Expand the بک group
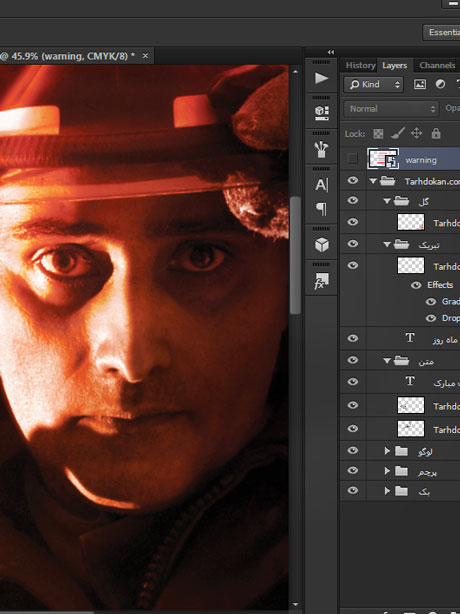Image resolution: width=460 pixels, height=614 pixels. pyautogui.click(x=387, y=491)
